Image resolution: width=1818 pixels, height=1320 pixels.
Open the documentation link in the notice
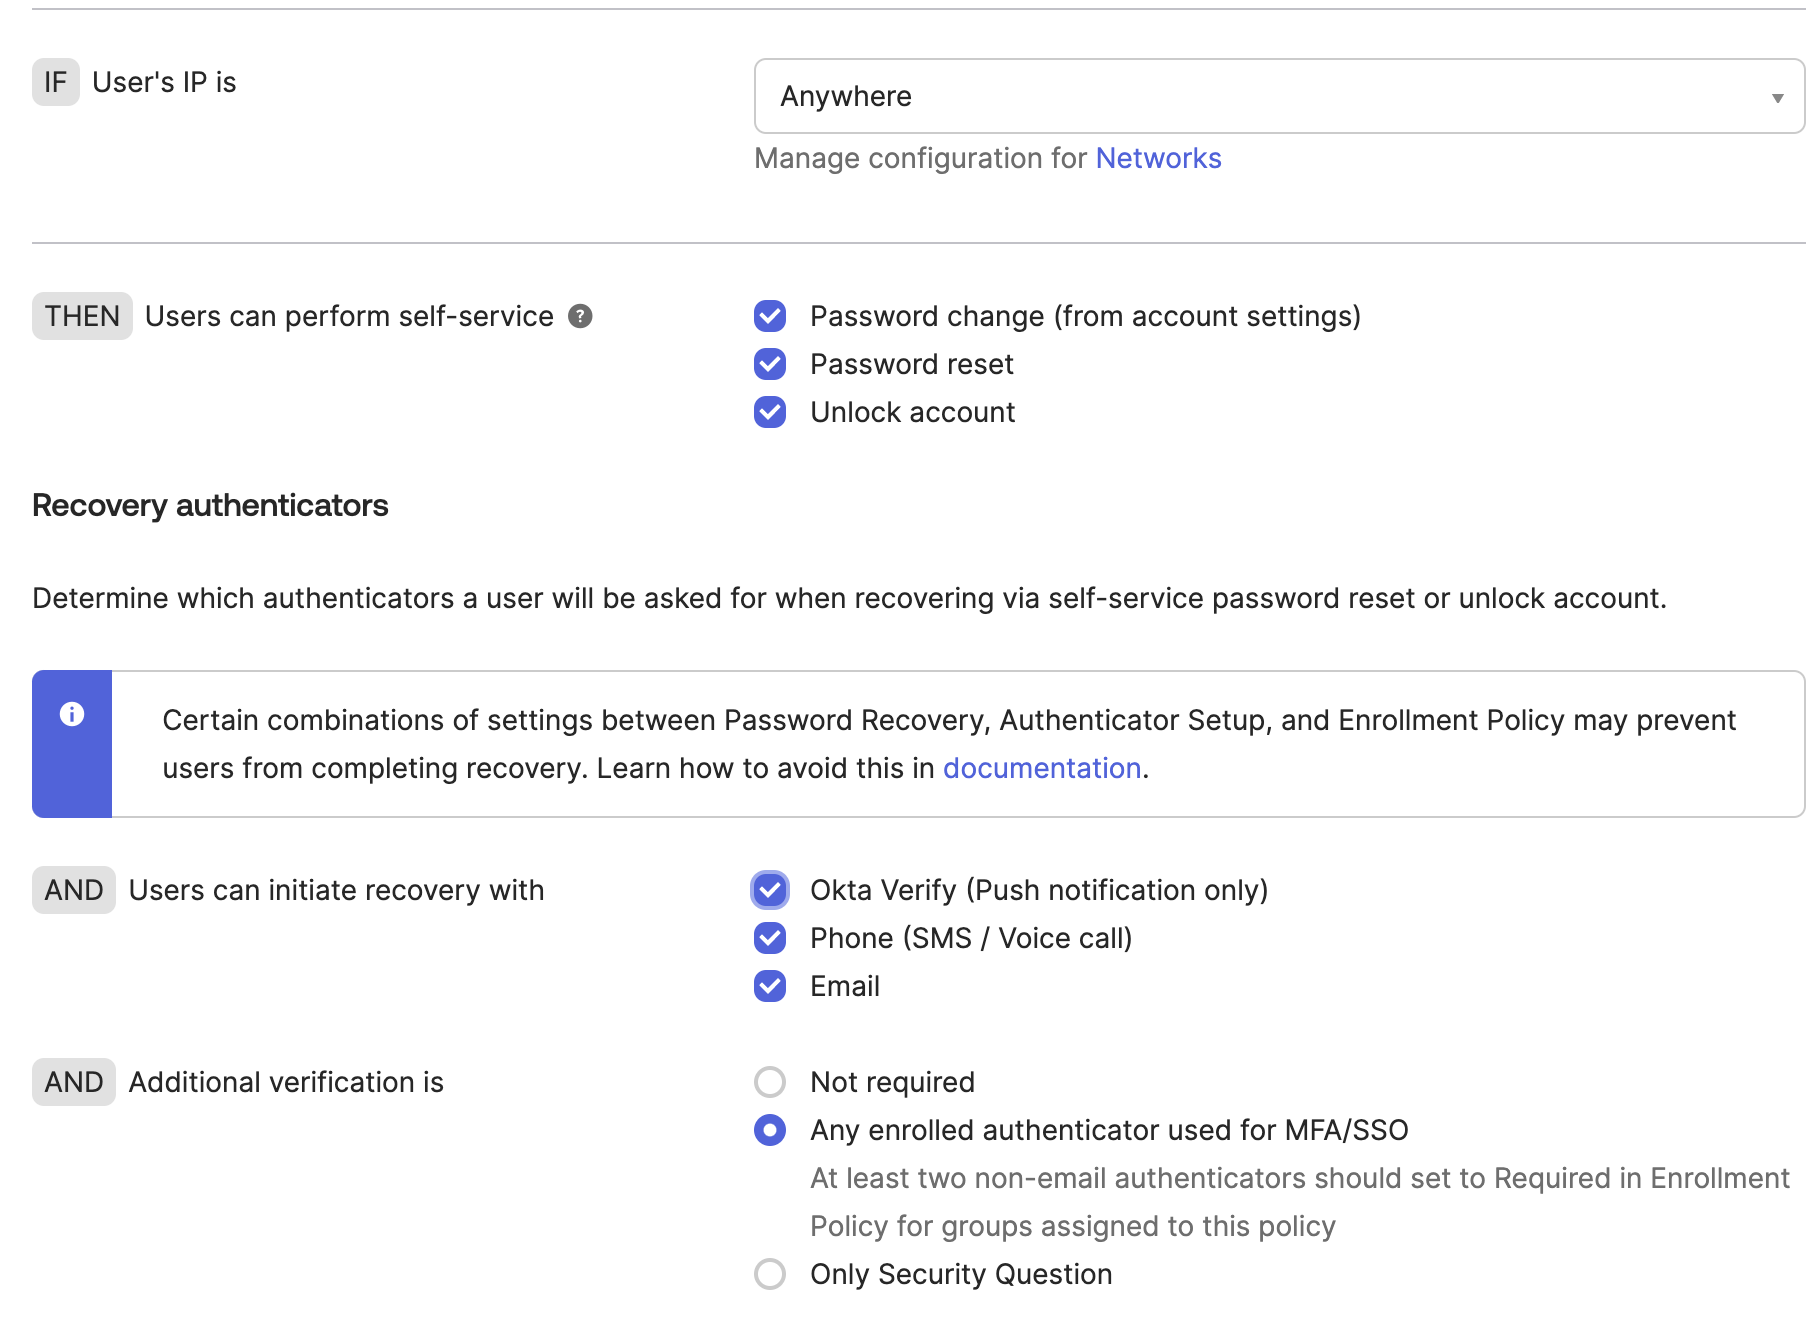1041,768
